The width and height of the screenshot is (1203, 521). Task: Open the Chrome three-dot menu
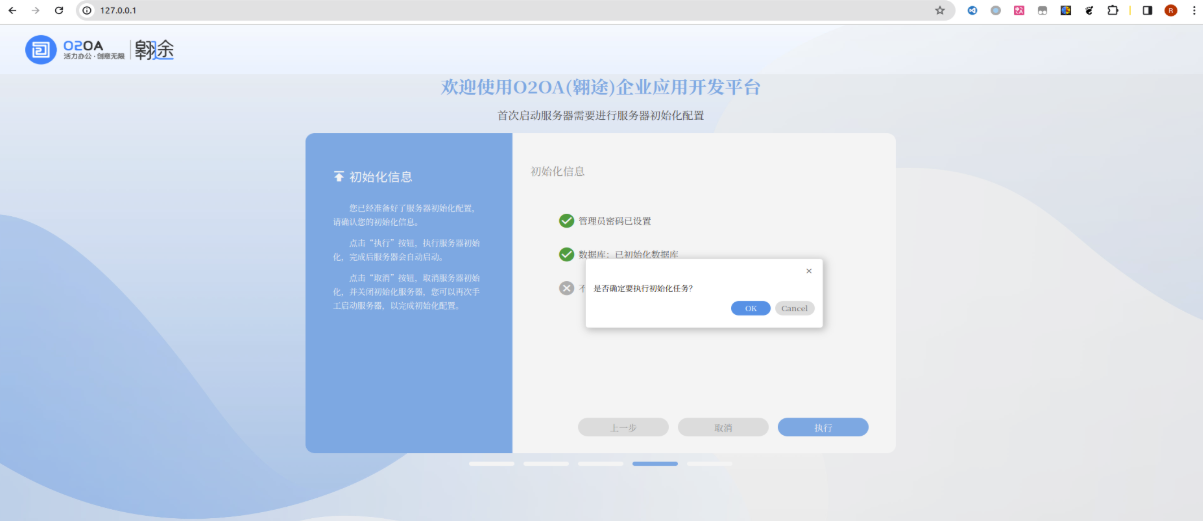(x=1191, y=10)
